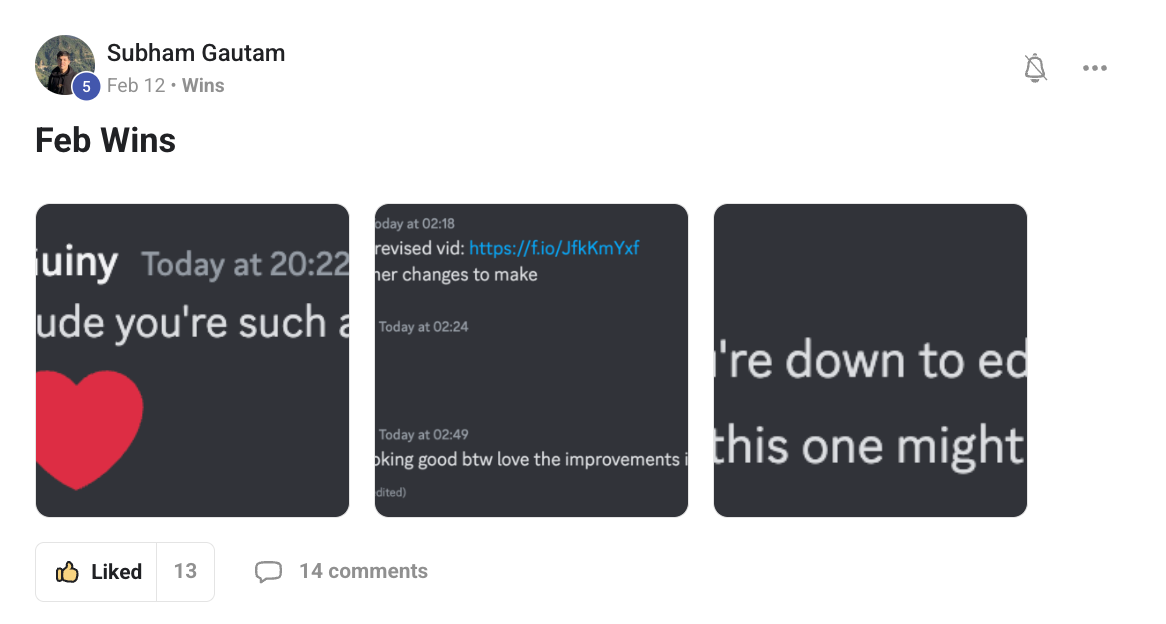
Task: Open the third screenshot reading 'down to ed'
Action: 870,361
